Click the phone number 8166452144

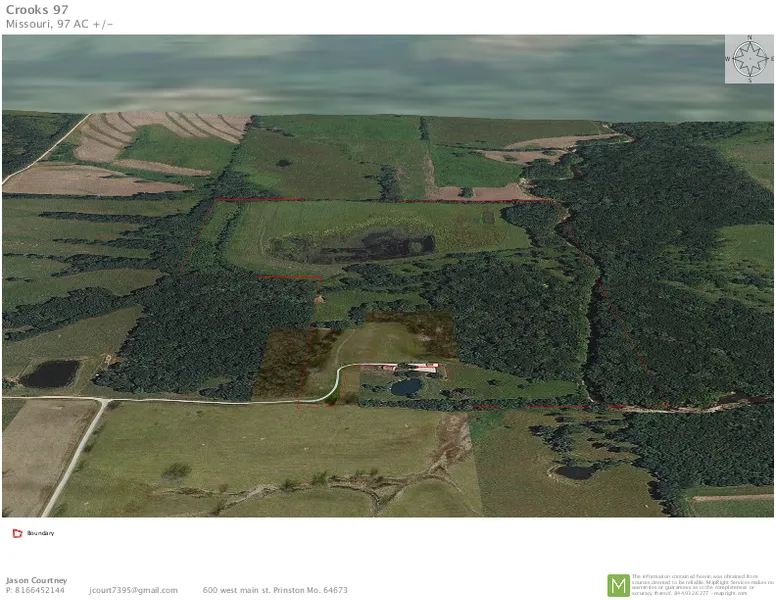click(36, 590)
